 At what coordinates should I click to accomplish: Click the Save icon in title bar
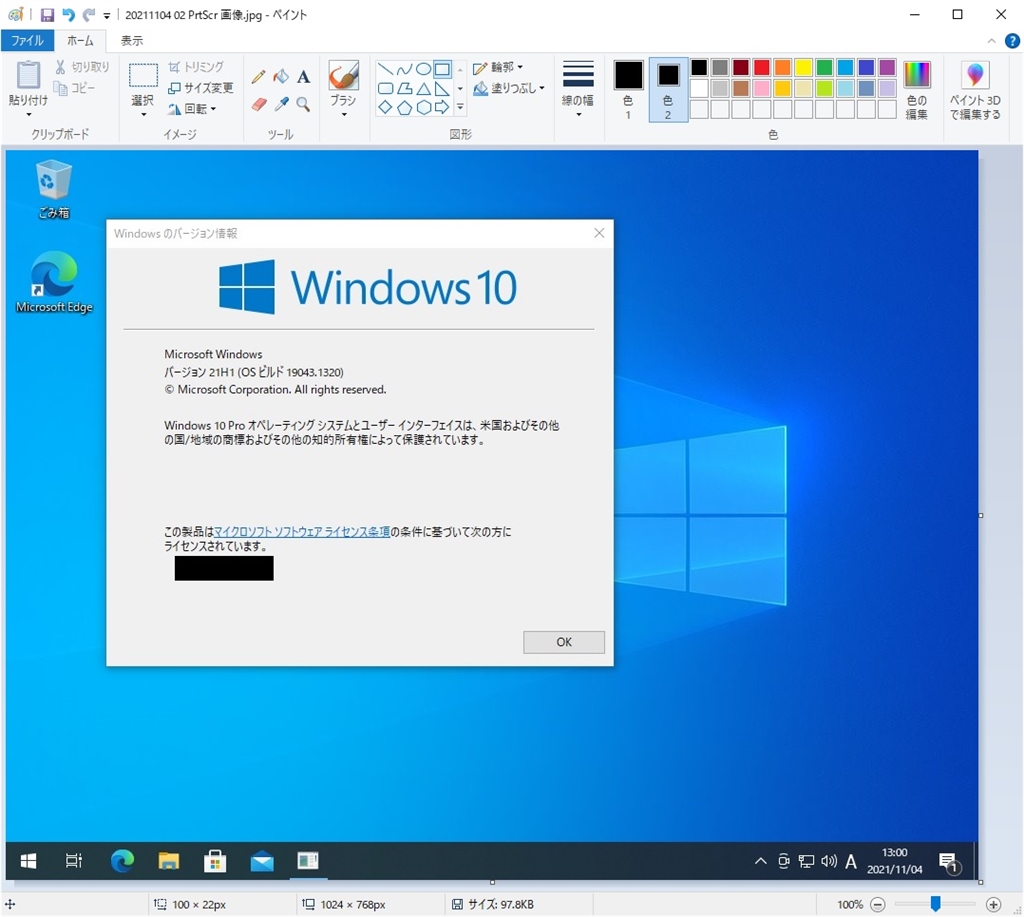click(47, 14)
